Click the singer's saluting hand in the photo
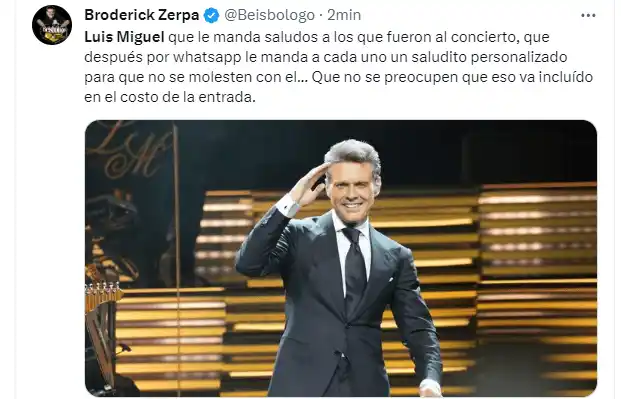The height and width of the screenshot is (399, 621). point(310,185)
